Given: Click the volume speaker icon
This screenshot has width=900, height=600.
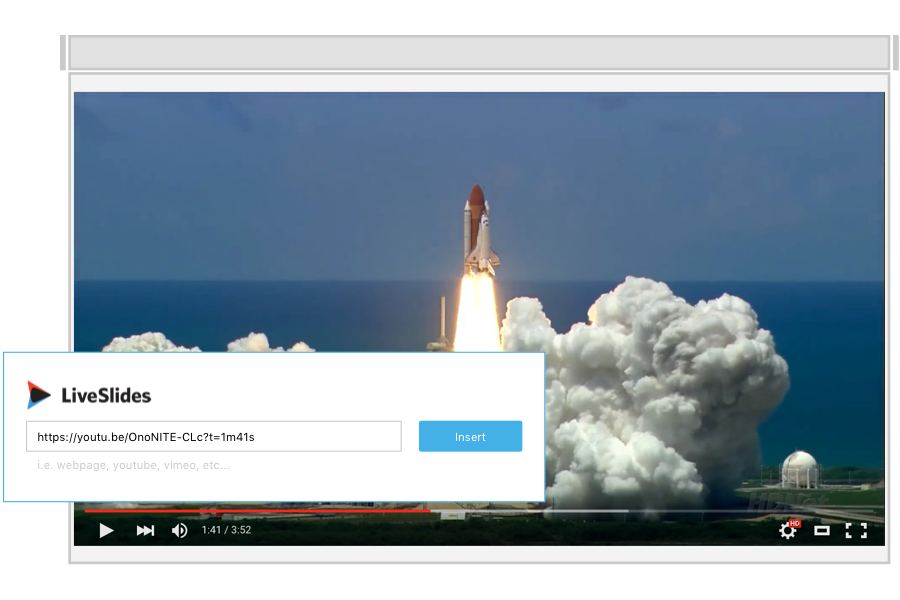Looking at the screenshot, I should click(179, 531).
